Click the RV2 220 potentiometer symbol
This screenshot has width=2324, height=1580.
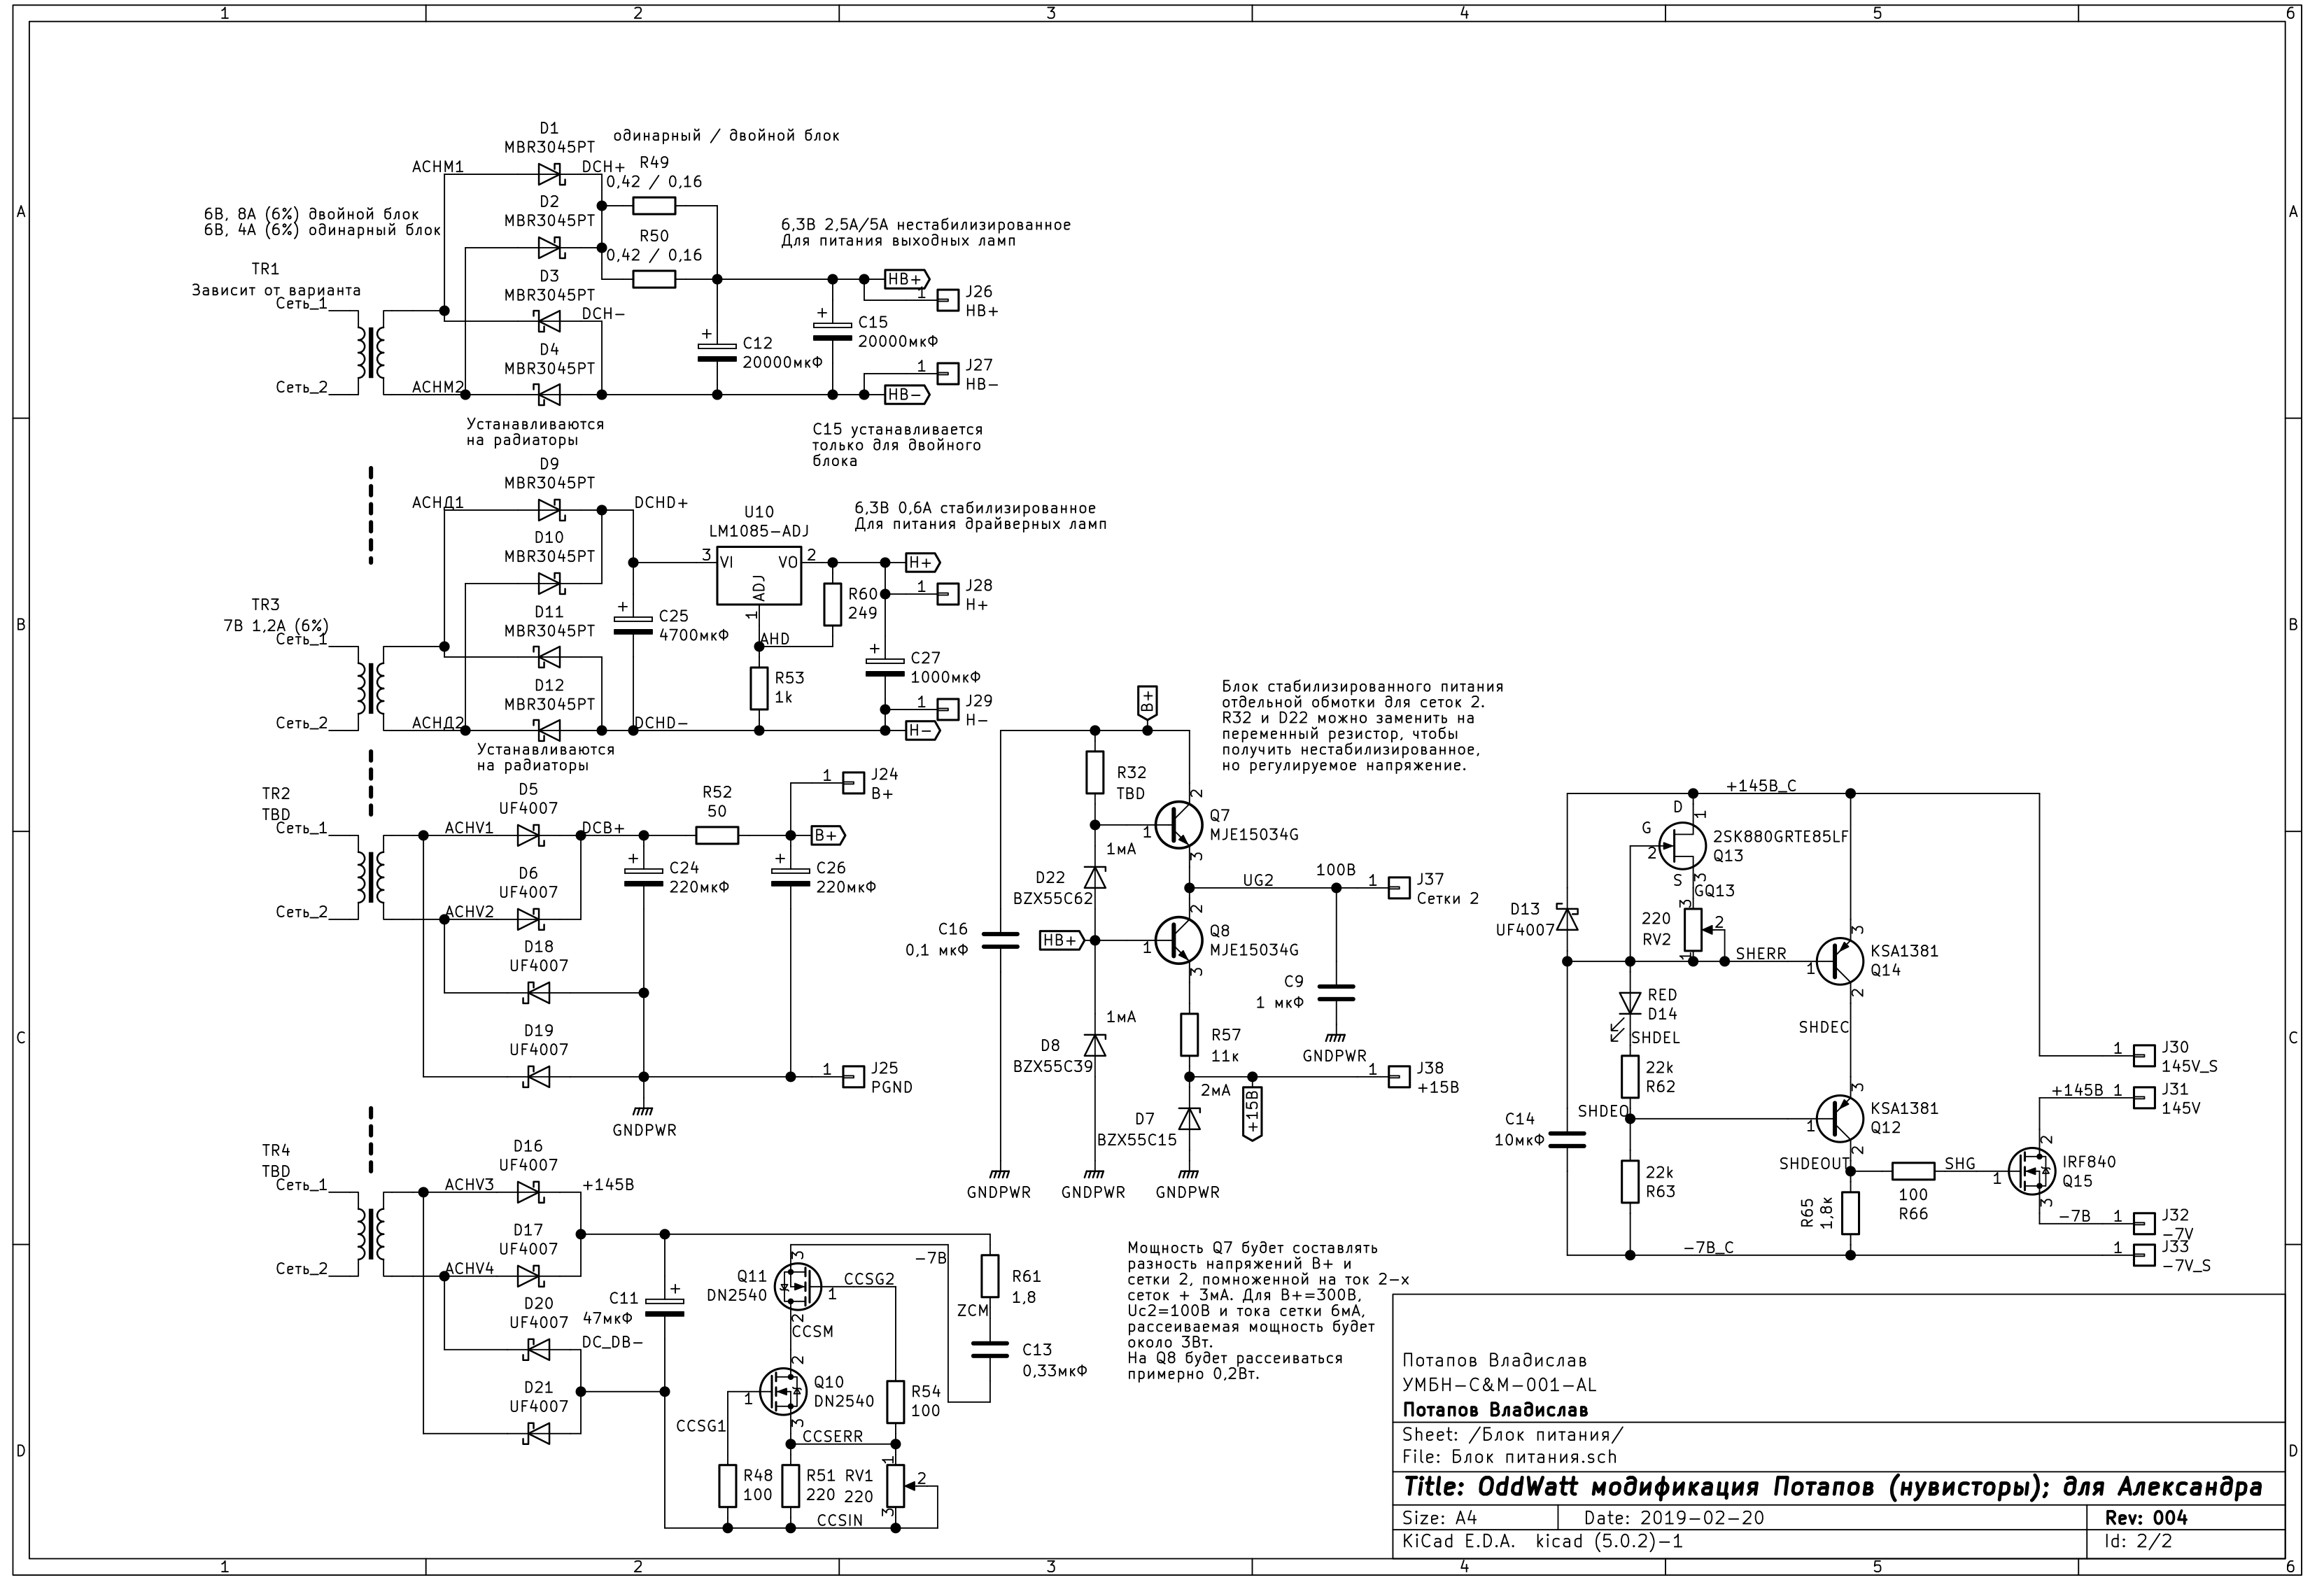point(1693,929)
